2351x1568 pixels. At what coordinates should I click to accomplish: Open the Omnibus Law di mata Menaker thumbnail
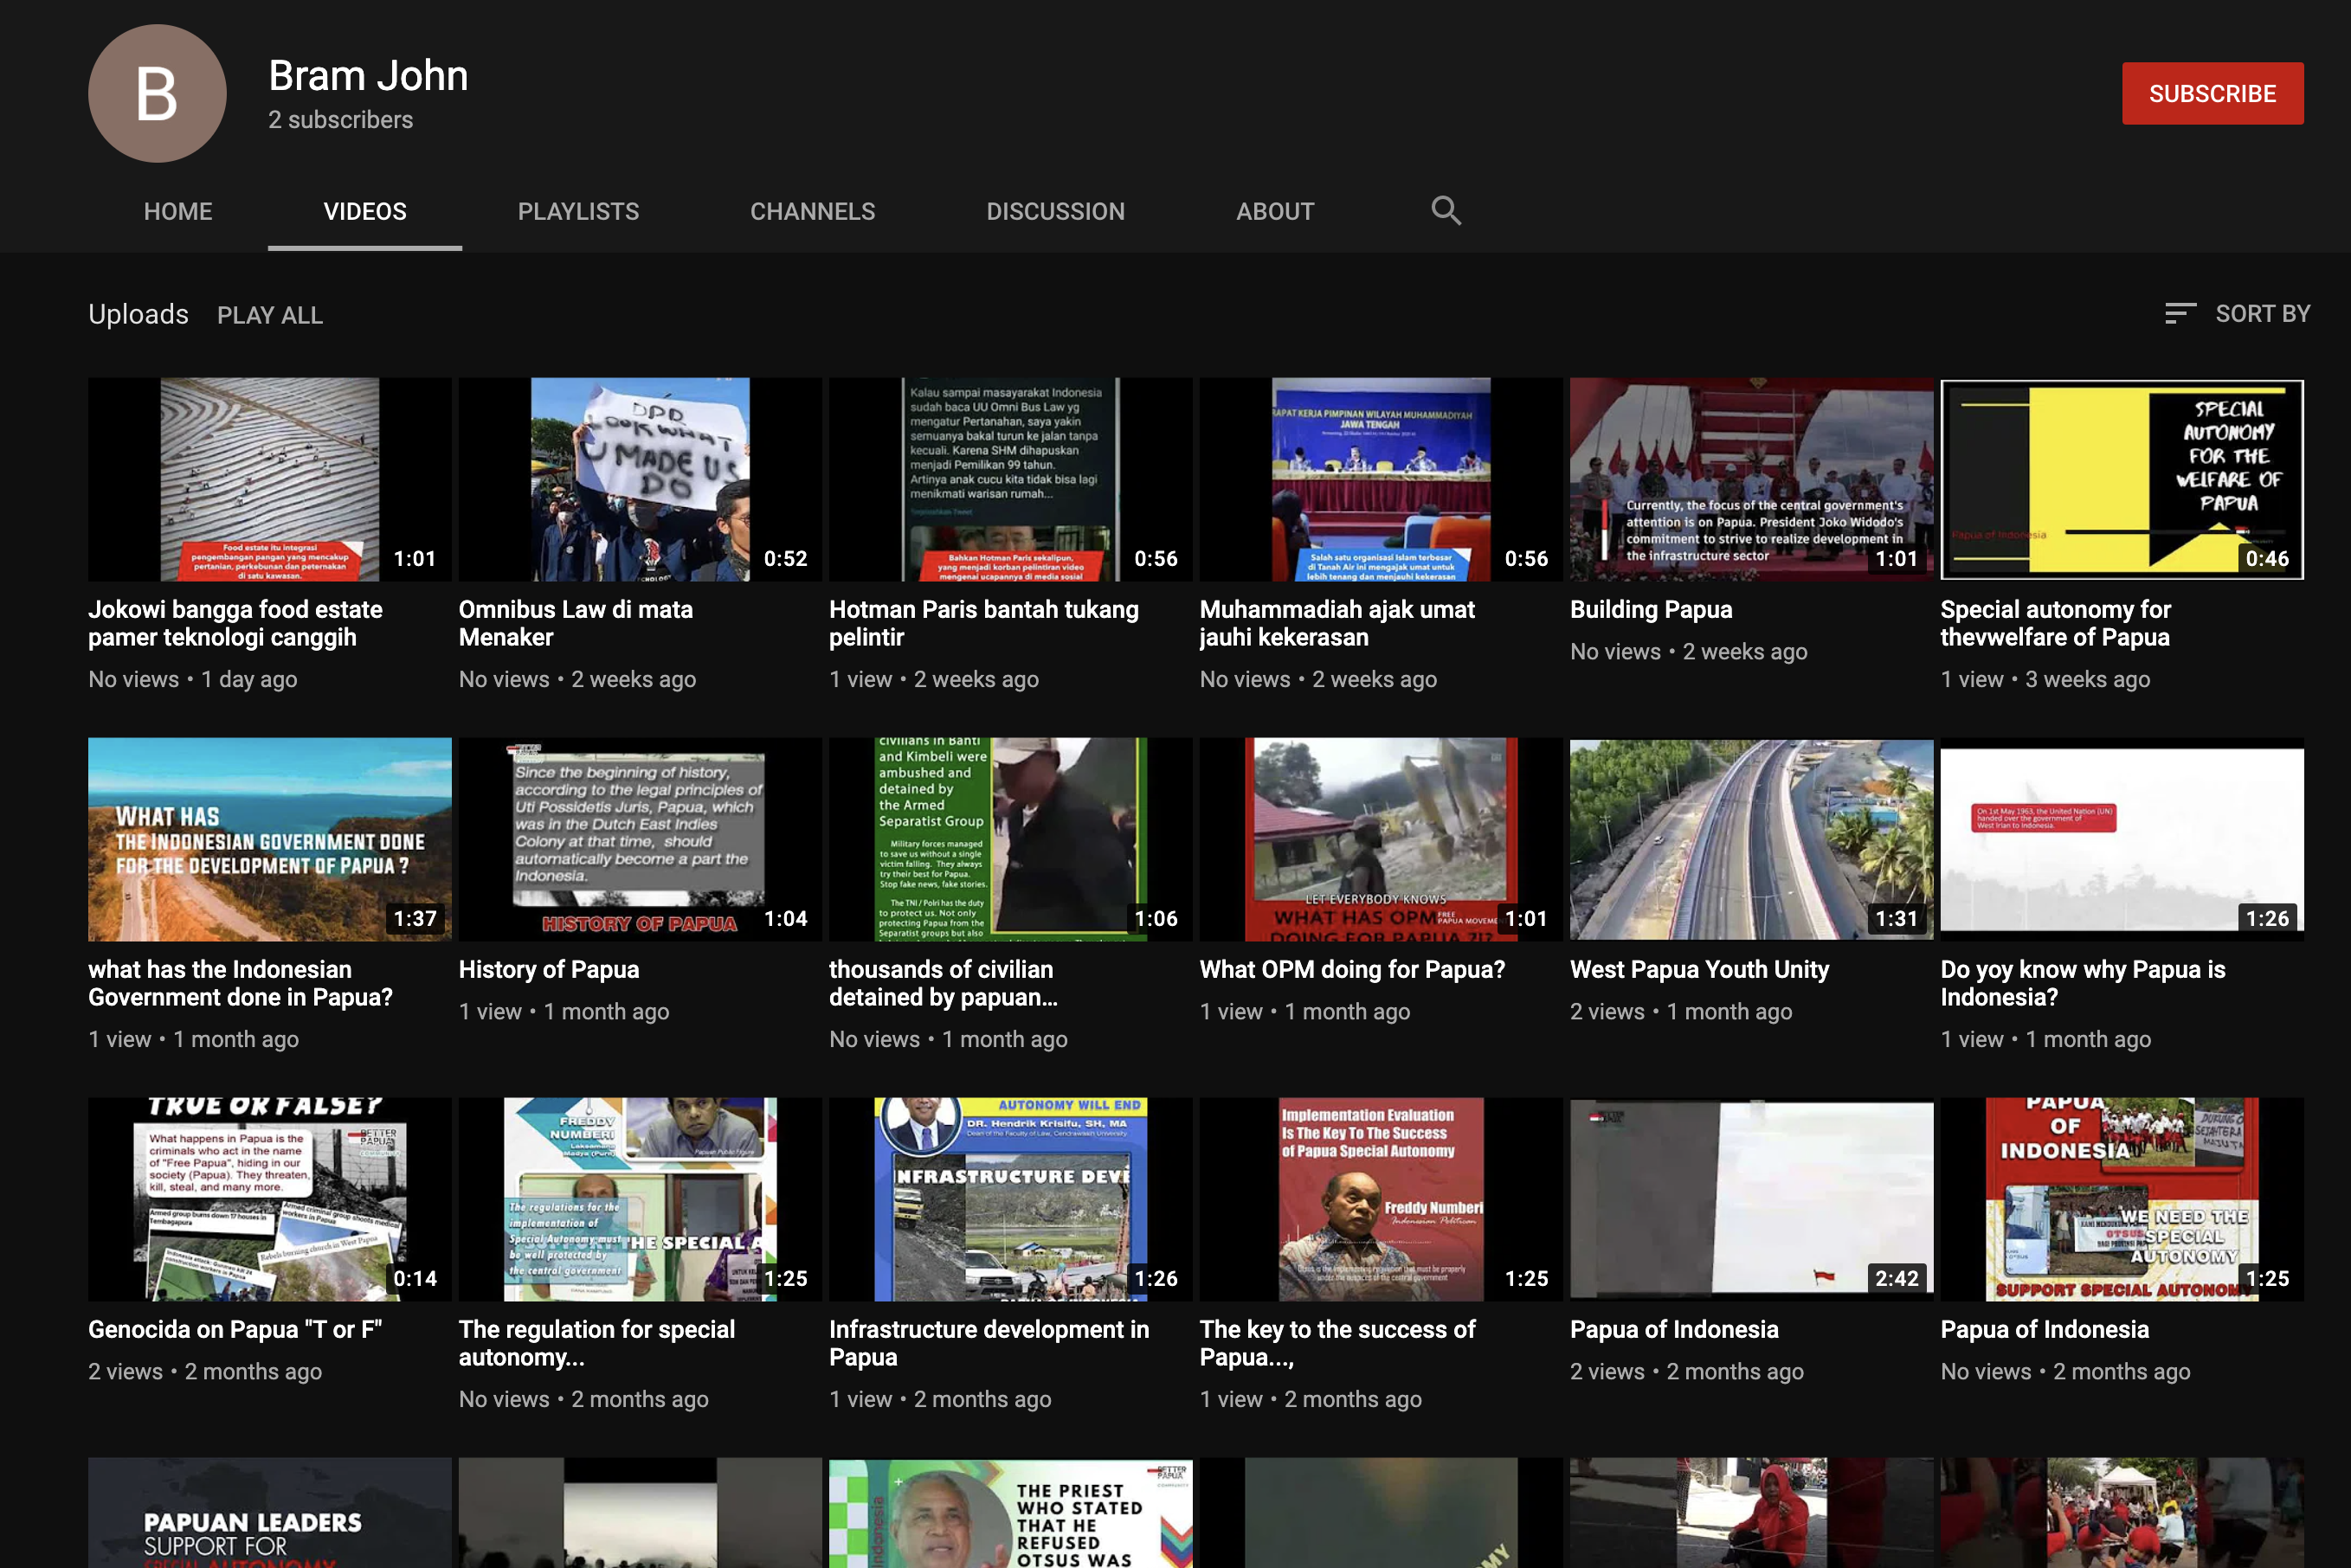[640, 479]
